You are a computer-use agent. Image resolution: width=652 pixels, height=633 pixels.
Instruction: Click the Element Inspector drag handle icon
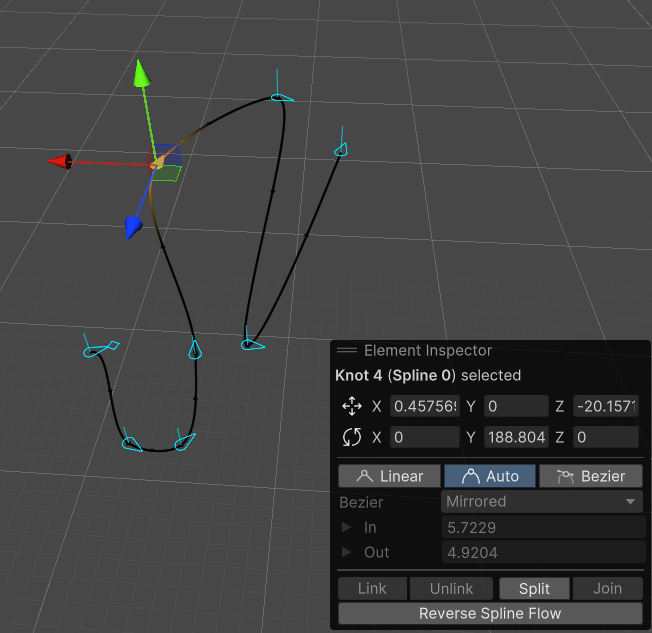[x=347, y=351]
